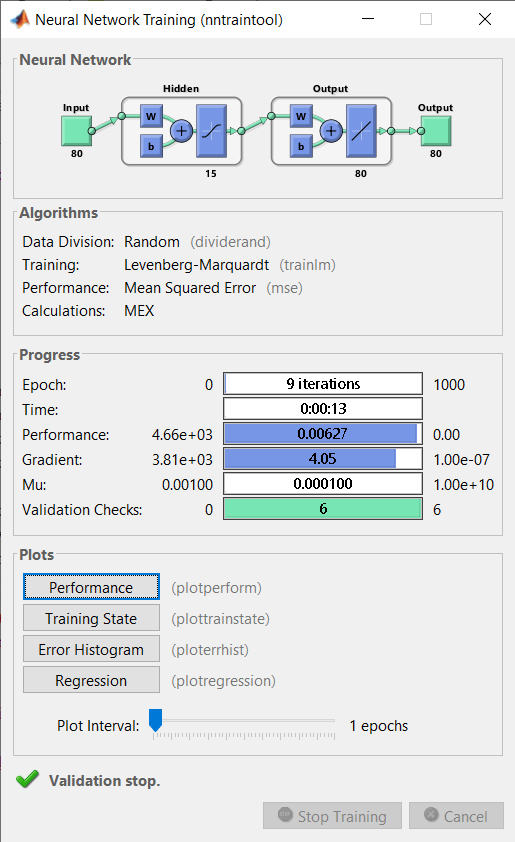Click the Output layer linear transfer function block
515x842 pixels.
point(361,131)
